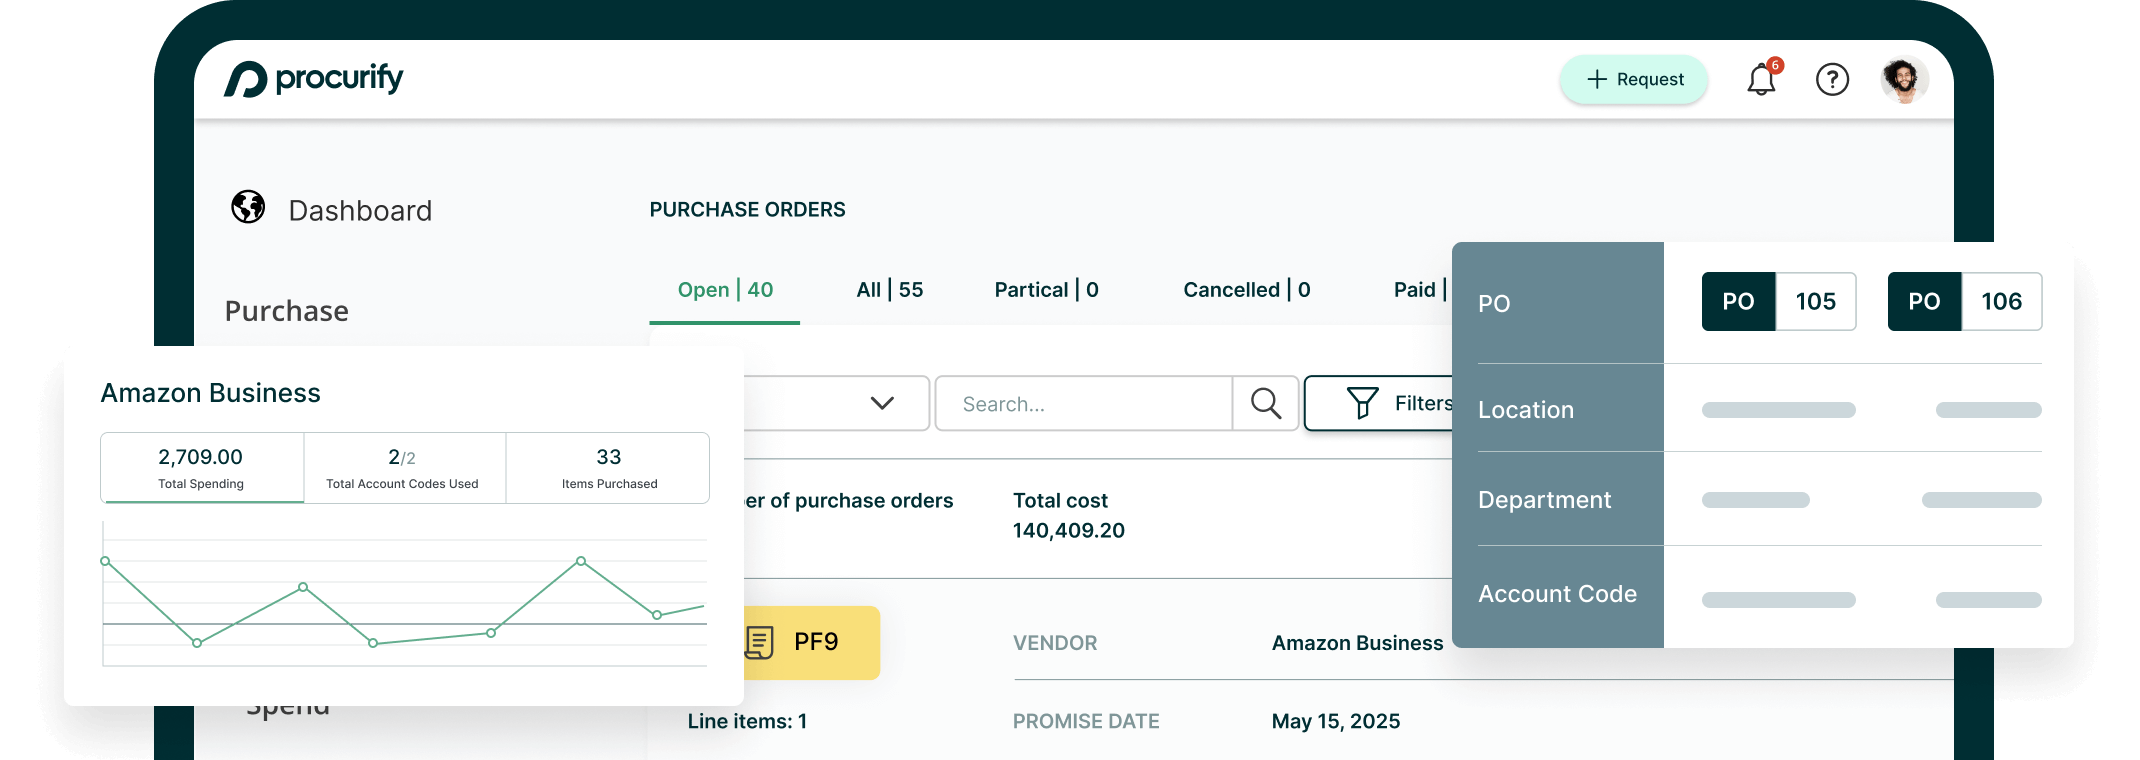Click the PF9 document icon
Screen dimensions: 2140x760
(x=760, y=642)
